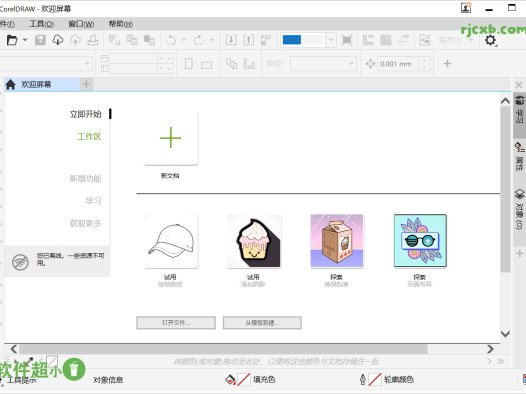
Task: Click the 0.001 mm nudge distance field
Action: (x=399, y=64)
